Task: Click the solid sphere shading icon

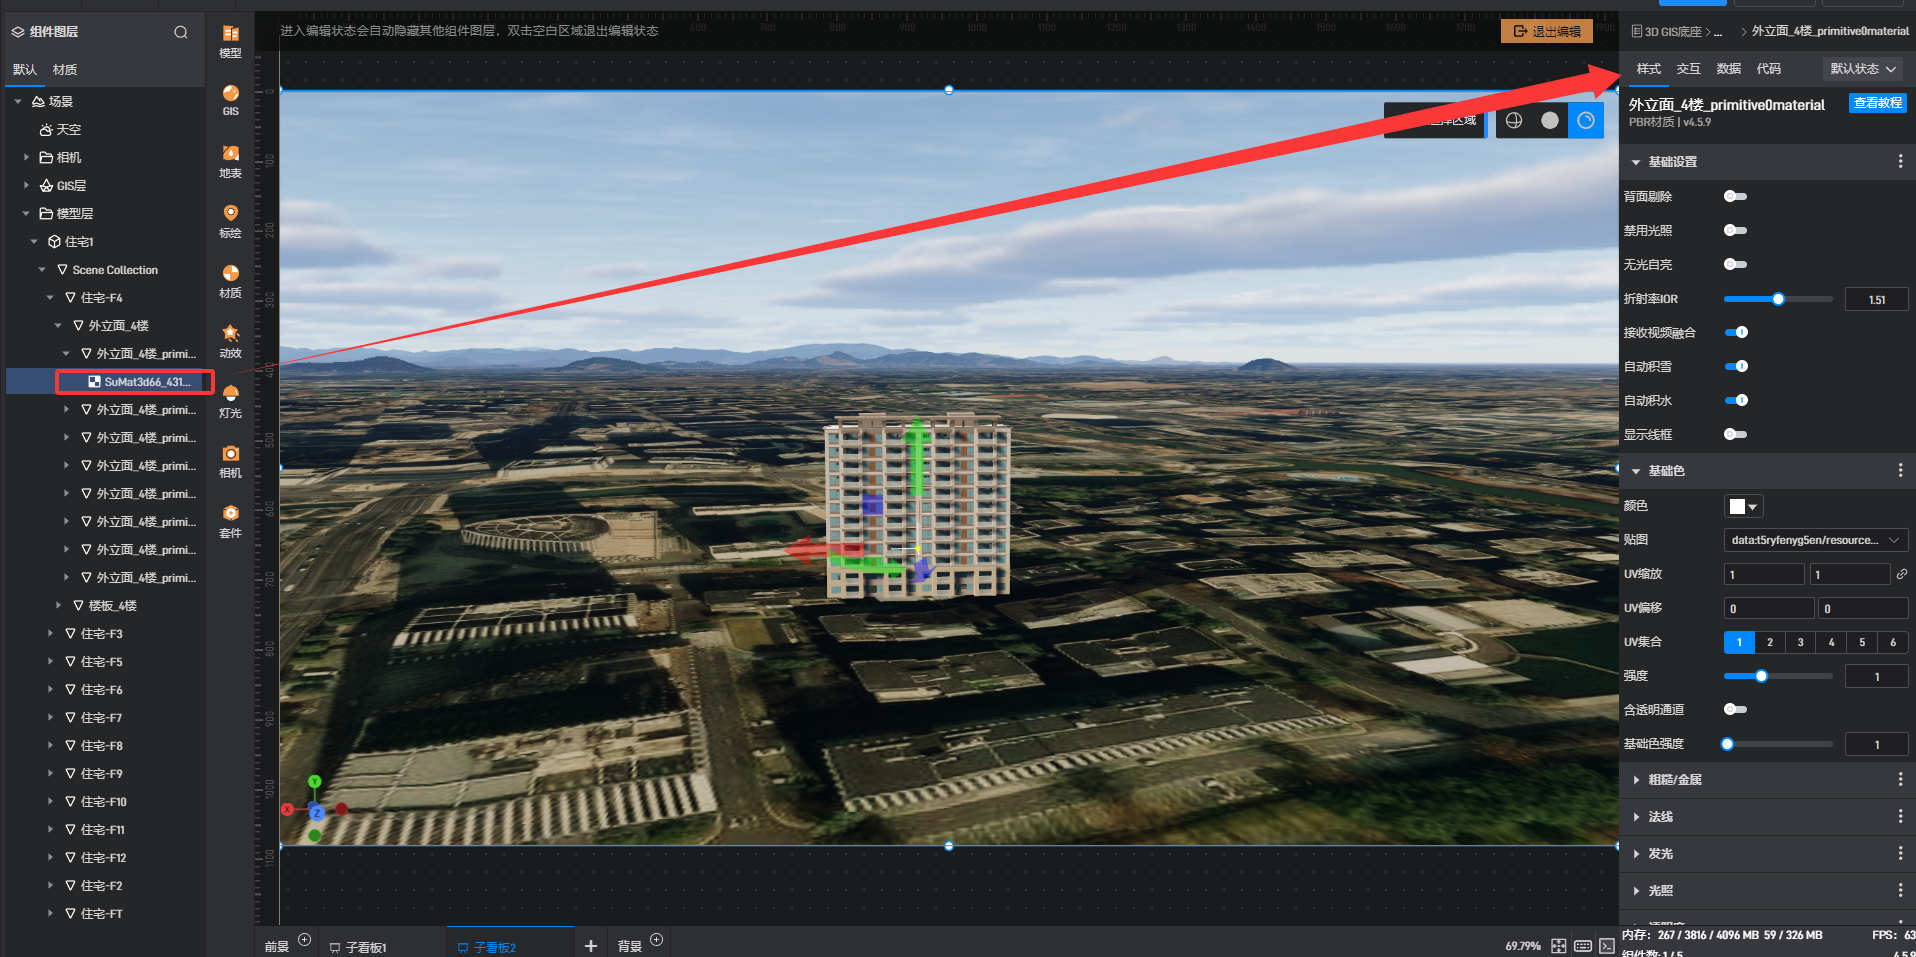Action: pyautogui.click(x=1549, y=121)
